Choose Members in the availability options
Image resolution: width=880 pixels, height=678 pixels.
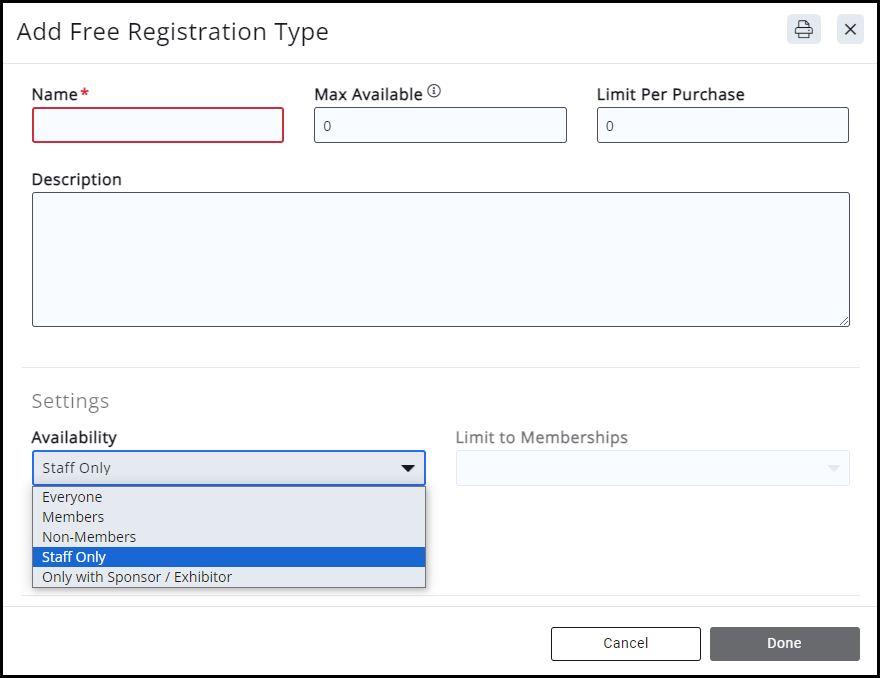pos(73,517)
